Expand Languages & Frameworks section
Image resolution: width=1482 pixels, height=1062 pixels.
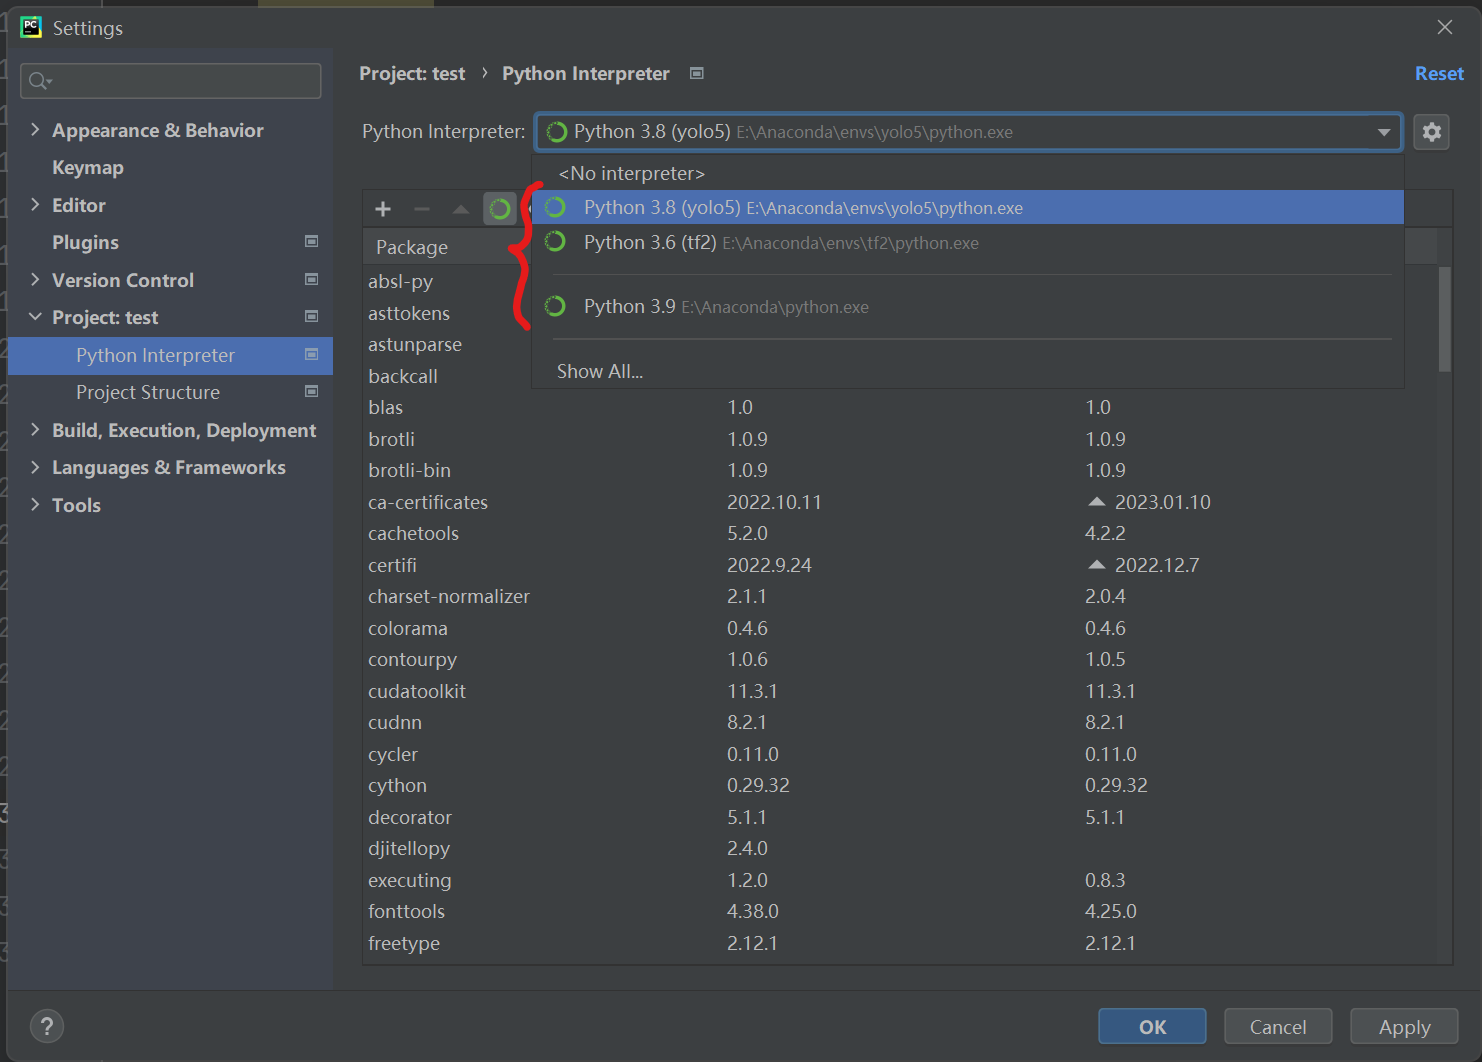[35, 467]
